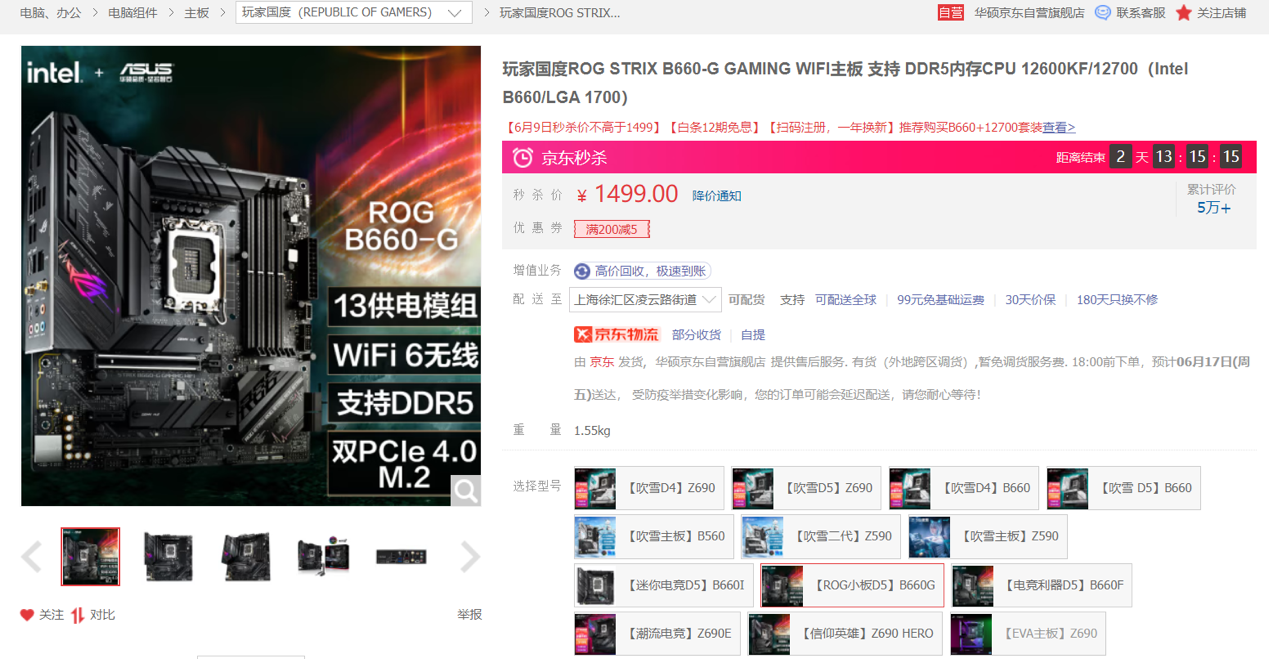The height and width of the screenshot is (659, 1269).
Task: Choose model 【潮流电竞】Z690E
Action: pos(657,634)
